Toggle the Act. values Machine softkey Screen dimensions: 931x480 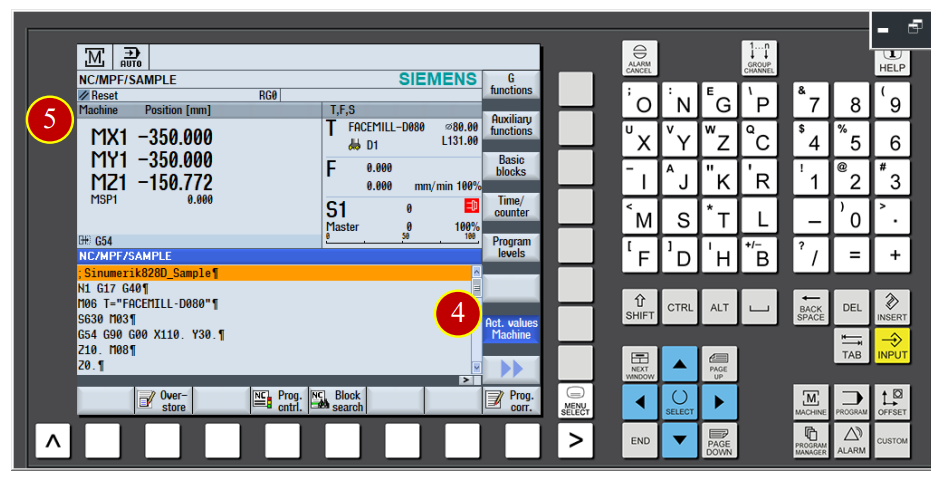[511, 329]
